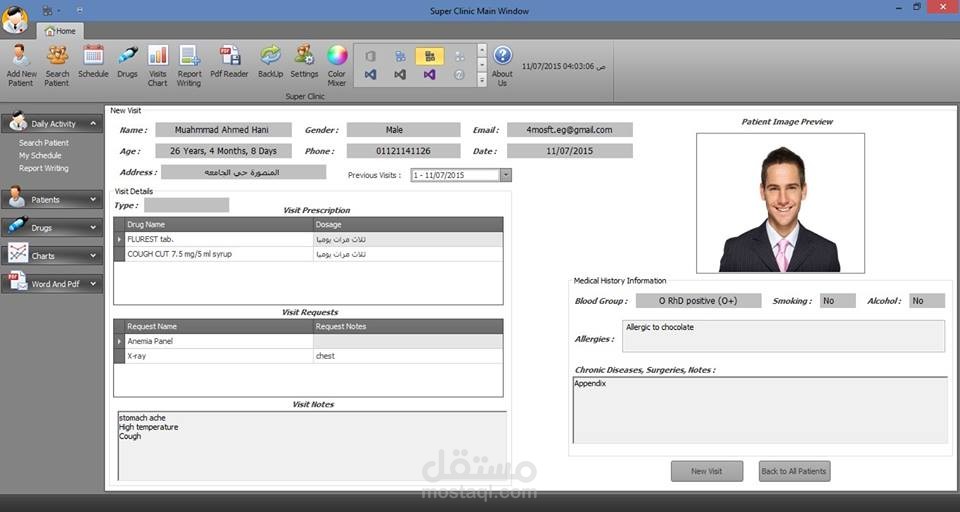Click the Alcohol field showing No
The width and height of the screenshot is (960, 512).
click(x=927, y=301)
